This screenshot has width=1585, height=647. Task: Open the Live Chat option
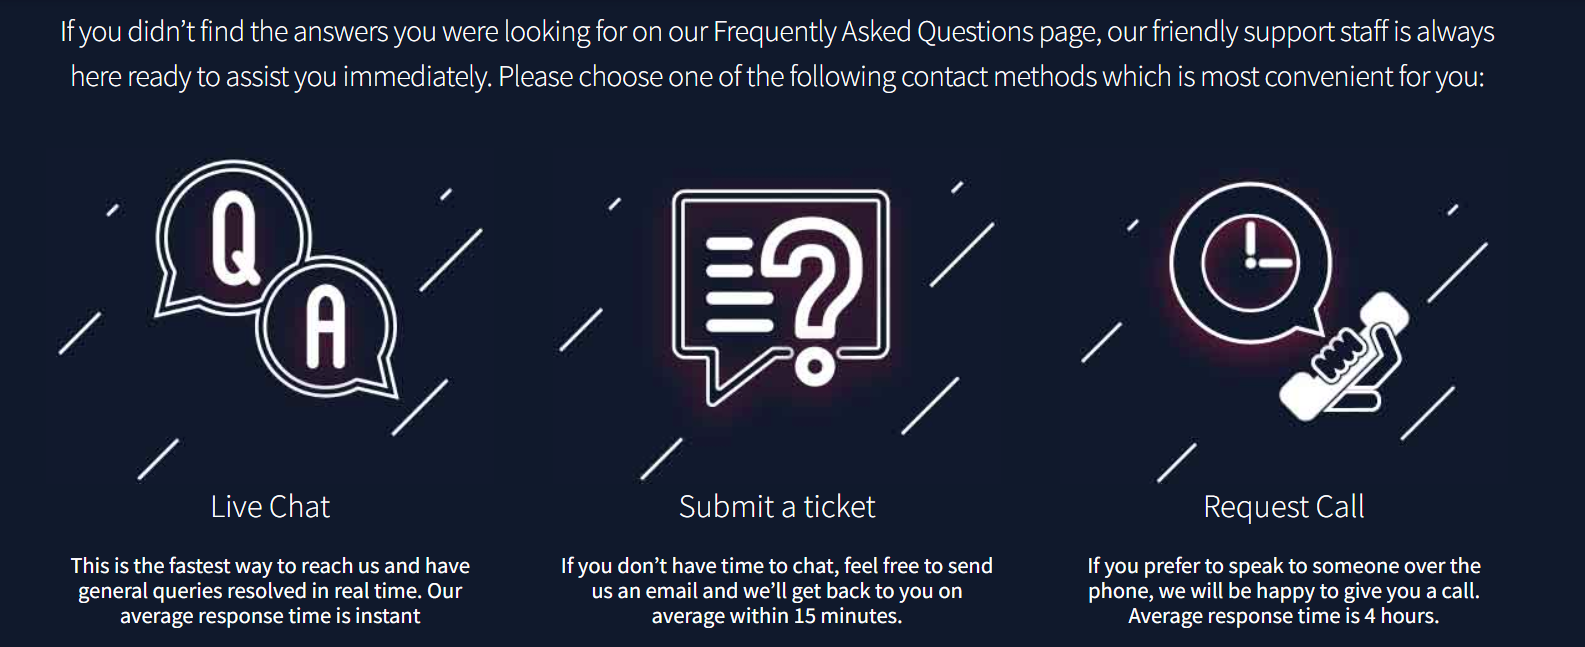270,507
